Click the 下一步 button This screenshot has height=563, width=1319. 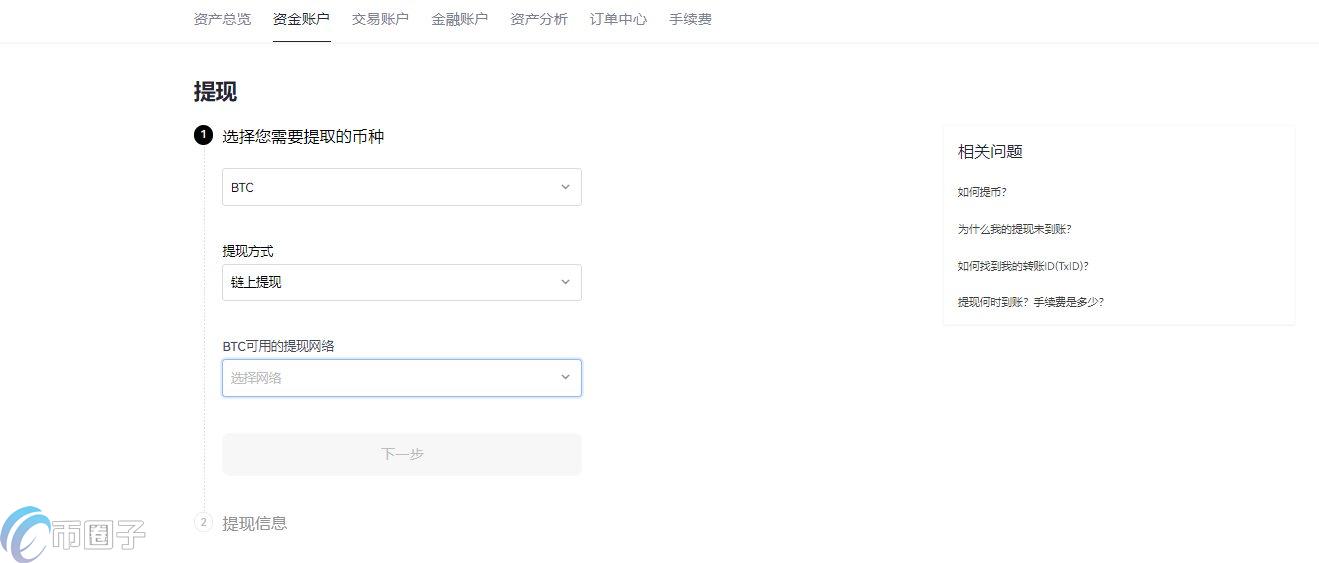point(401,454)
